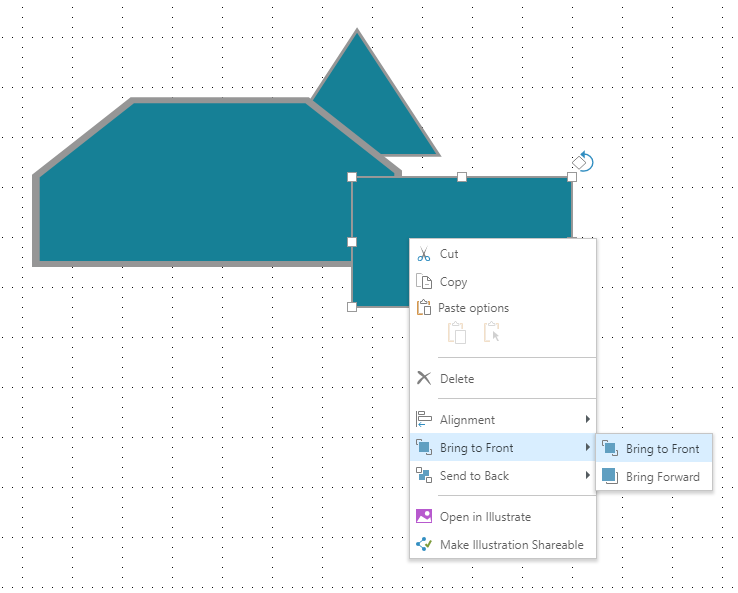Select the triangle shape on the canvas
Viewport: 738px width, 593px height.
370,100
